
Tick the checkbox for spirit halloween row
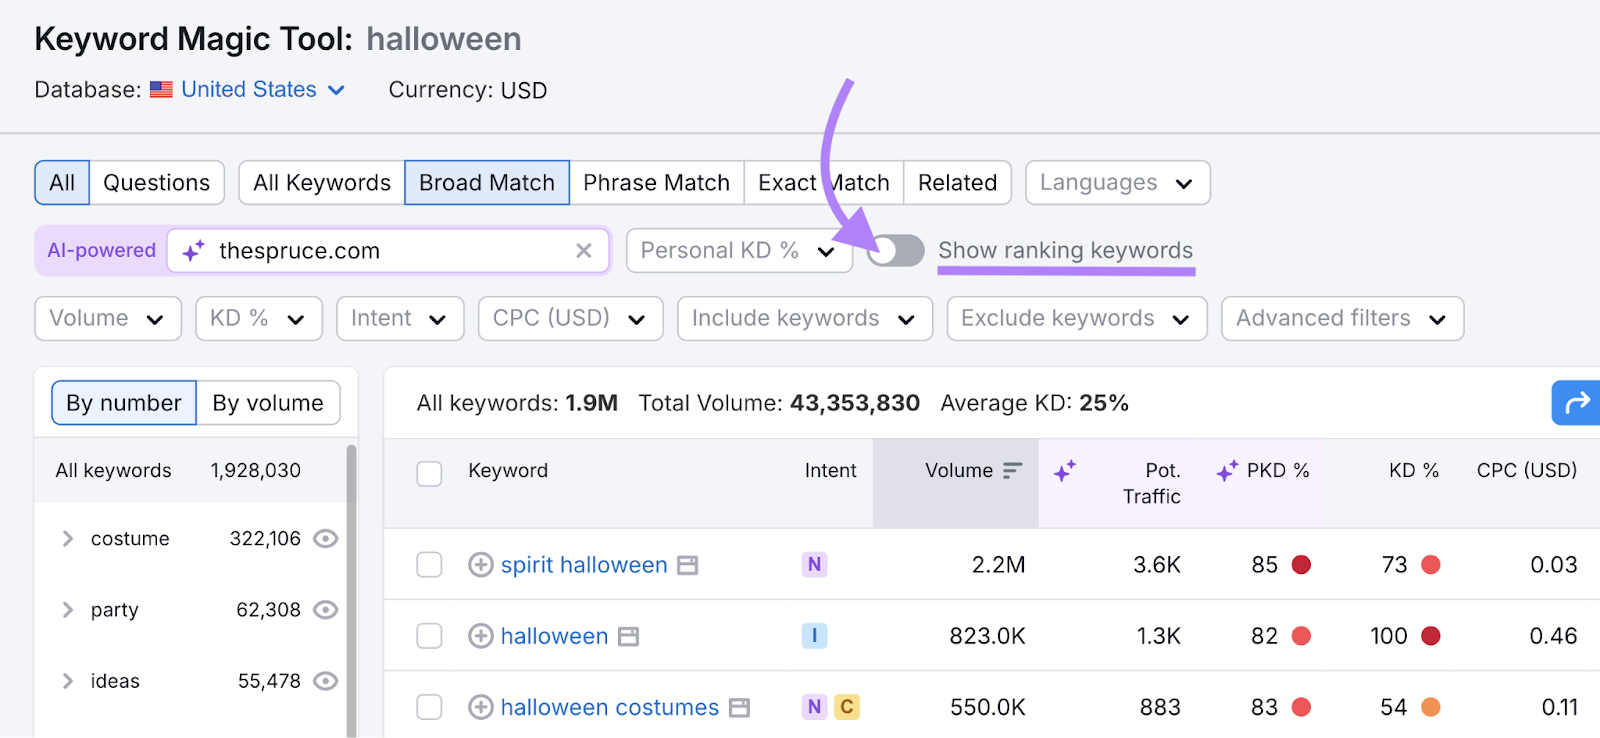click(429, 565)
